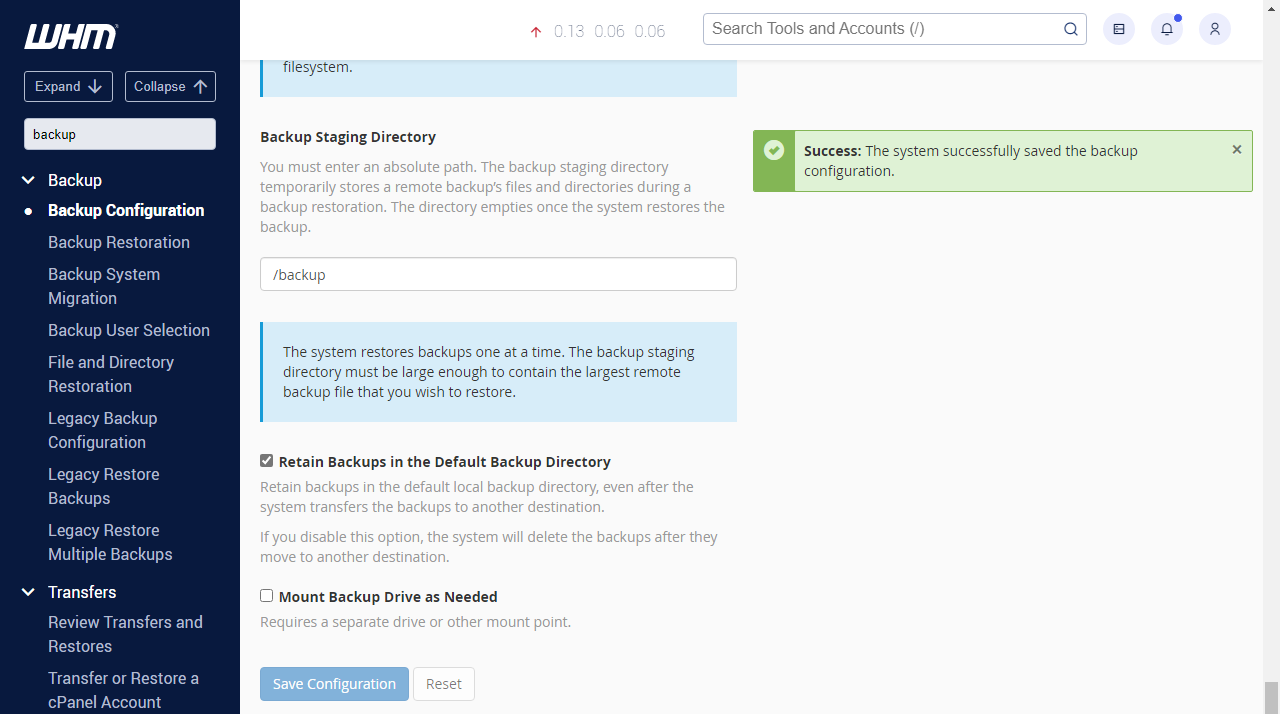Select Legacy Backup Configuration
Image resolution: width=1280 pixels, height=714 pixels.
click(103, 430)
